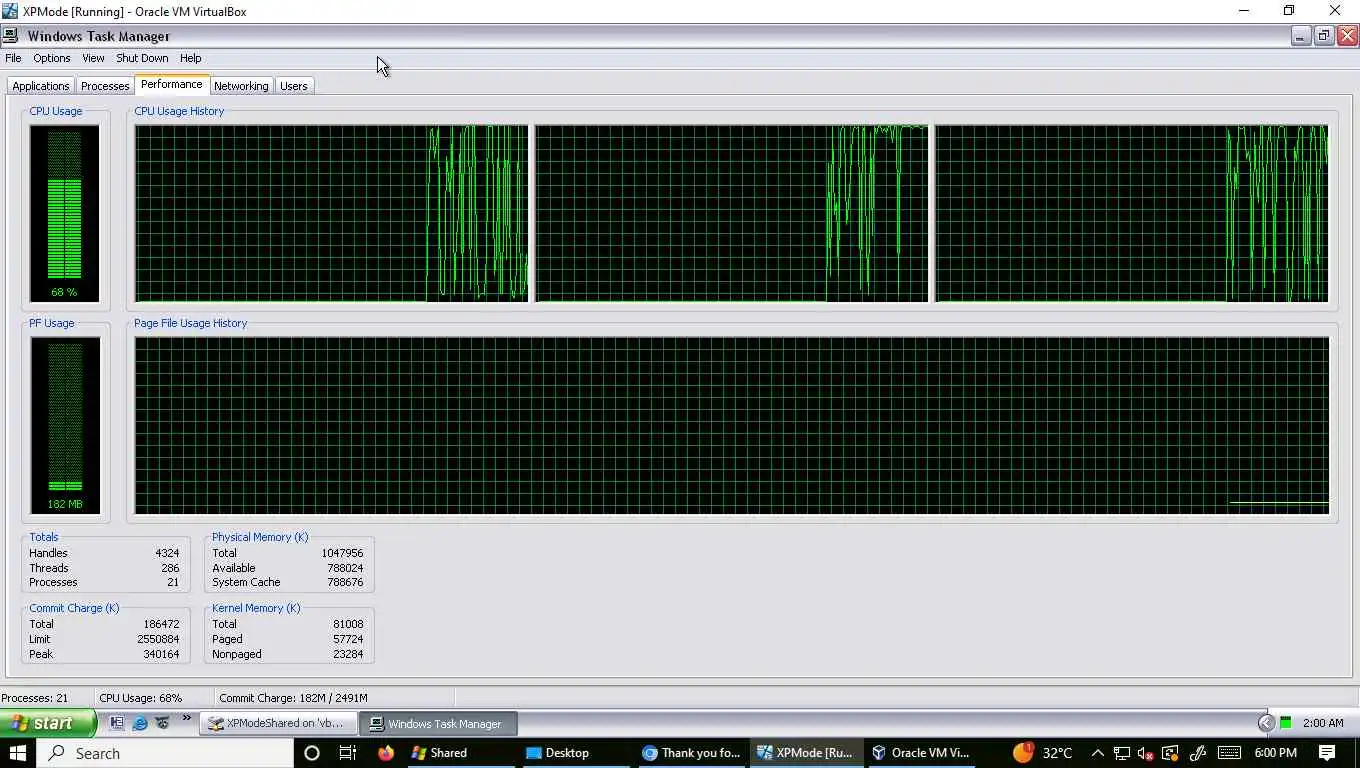1360x768 pixels.
Task: Click the weather 32°C widget
Action: point(1042,753)
